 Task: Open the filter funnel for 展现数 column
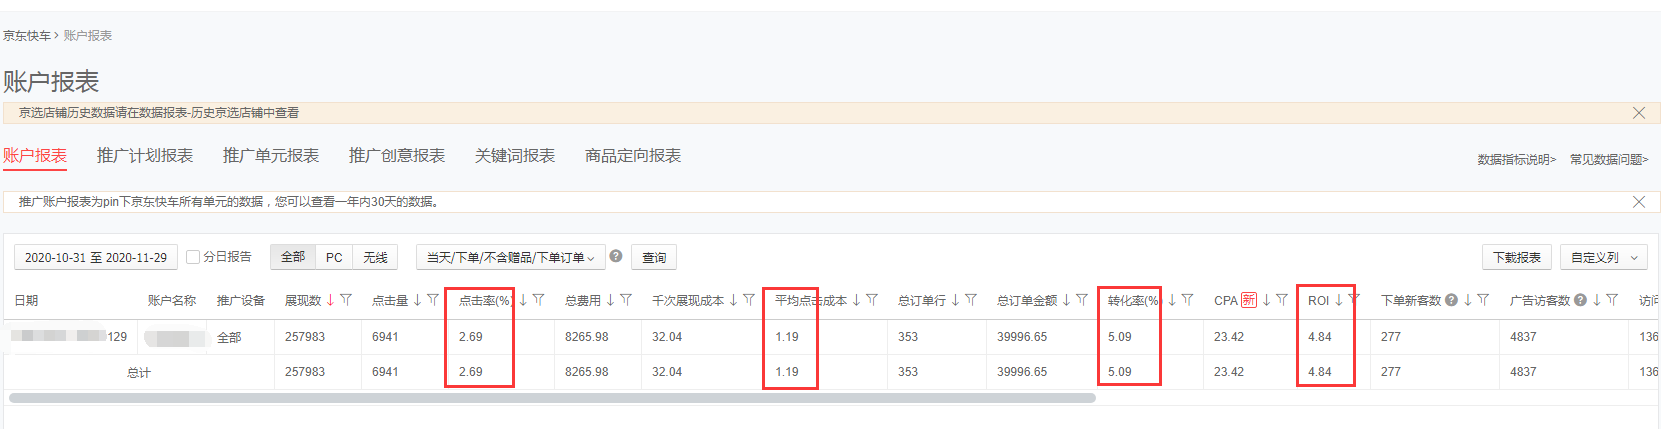point(346,300)
